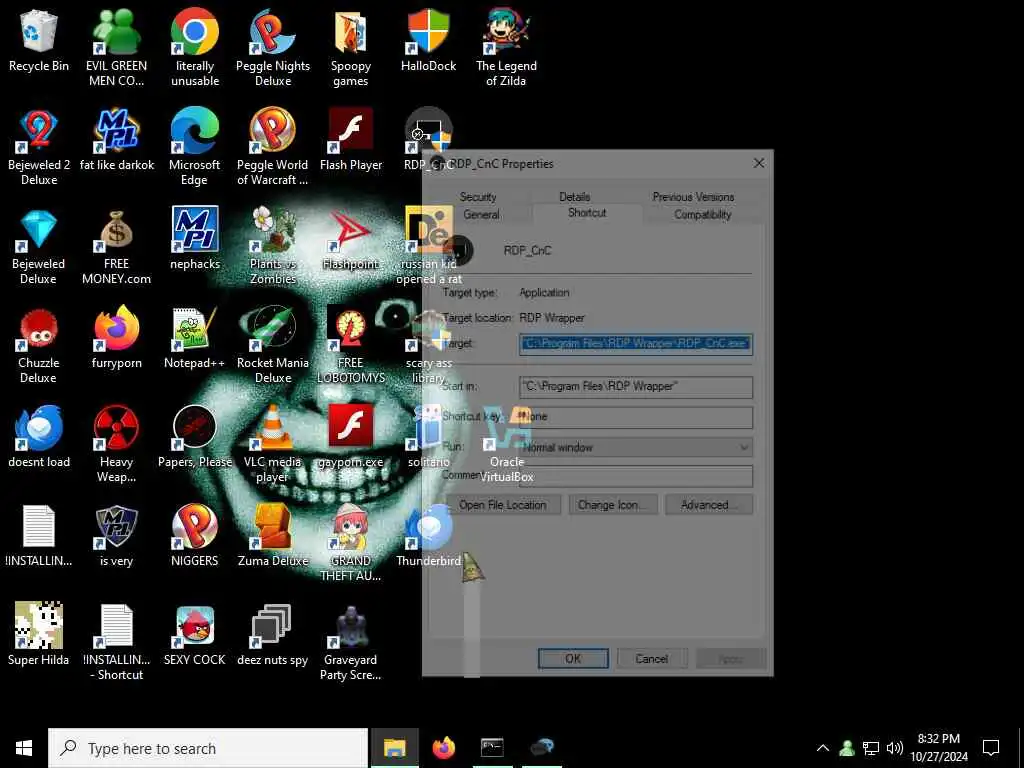Select the is very shield shortcut

(x=116, y=536)
